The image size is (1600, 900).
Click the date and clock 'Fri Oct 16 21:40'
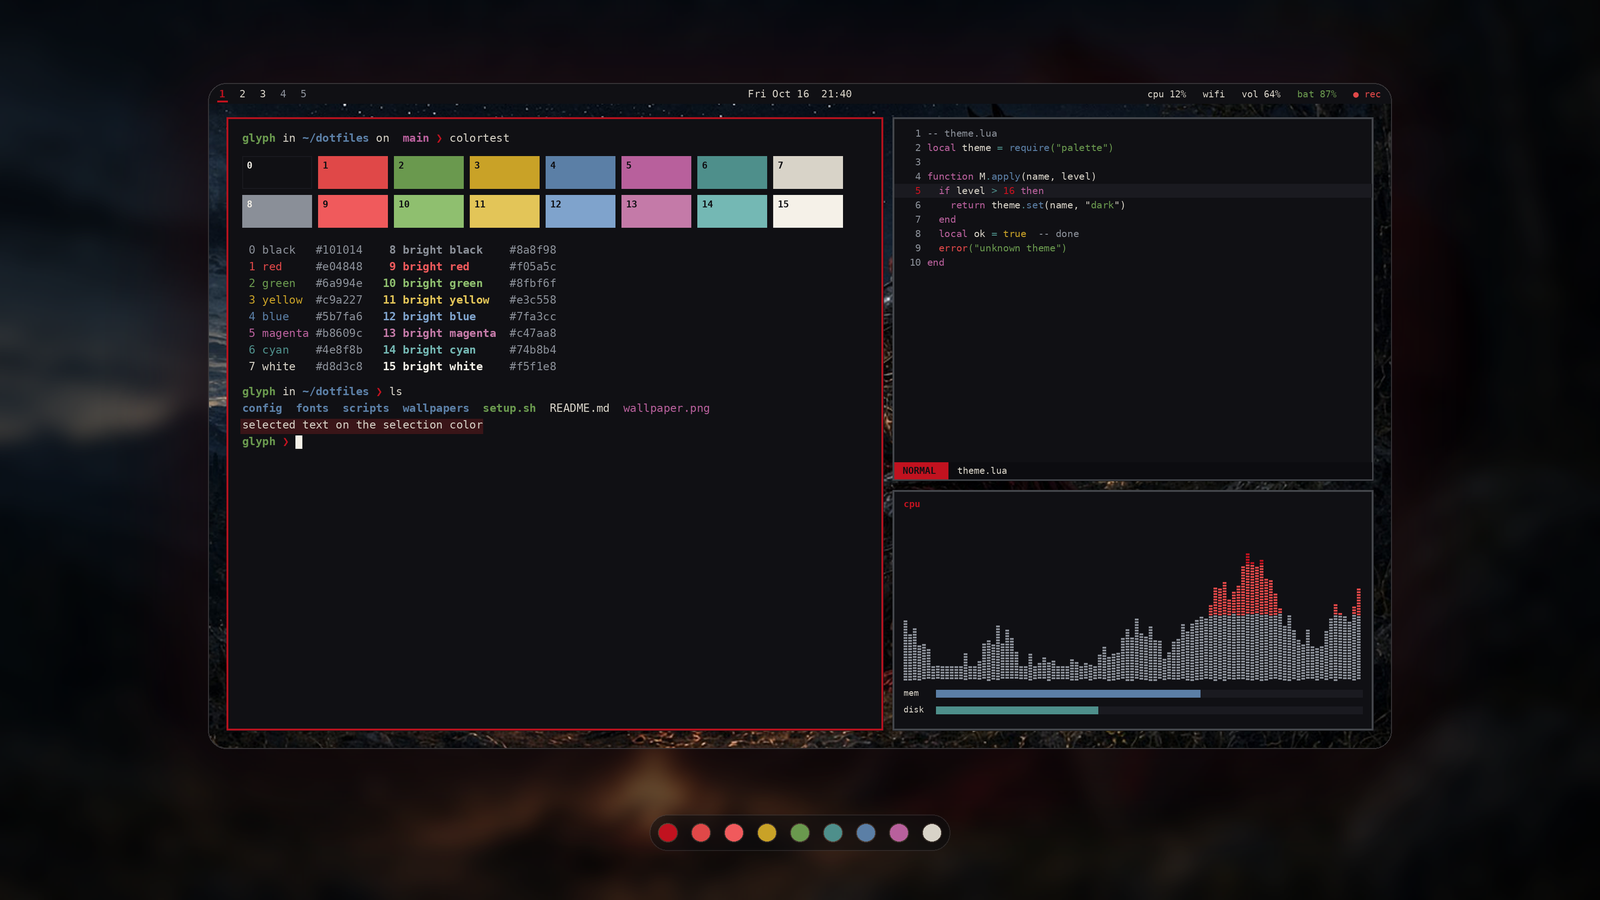pos(800,94)
